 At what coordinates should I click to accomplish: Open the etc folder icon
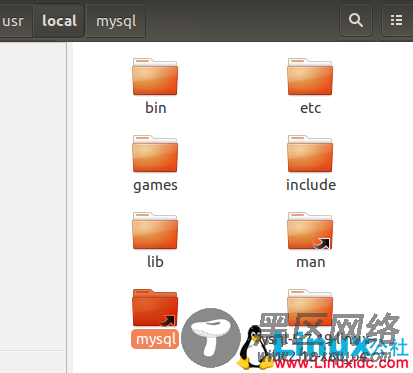click(x=310, y=77)
